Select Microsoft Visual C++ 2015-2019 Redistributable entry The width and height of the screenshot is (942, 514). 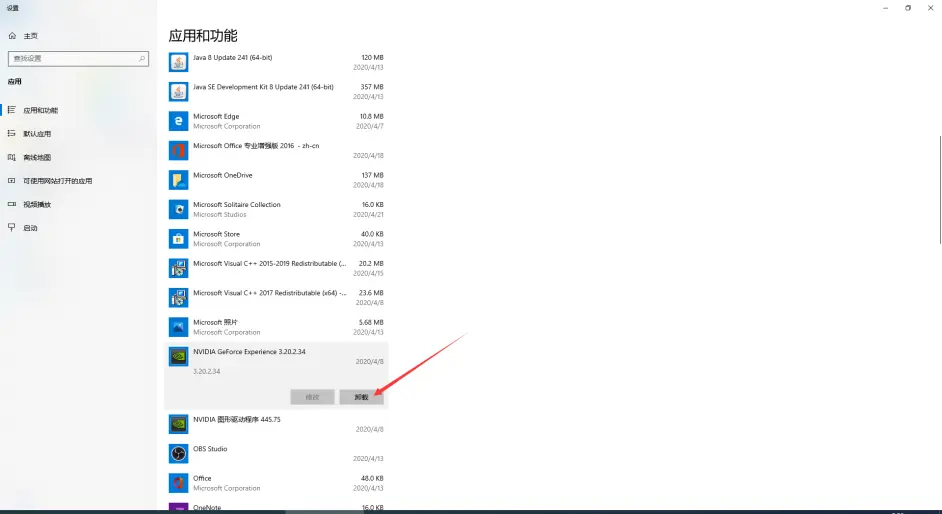276,268
